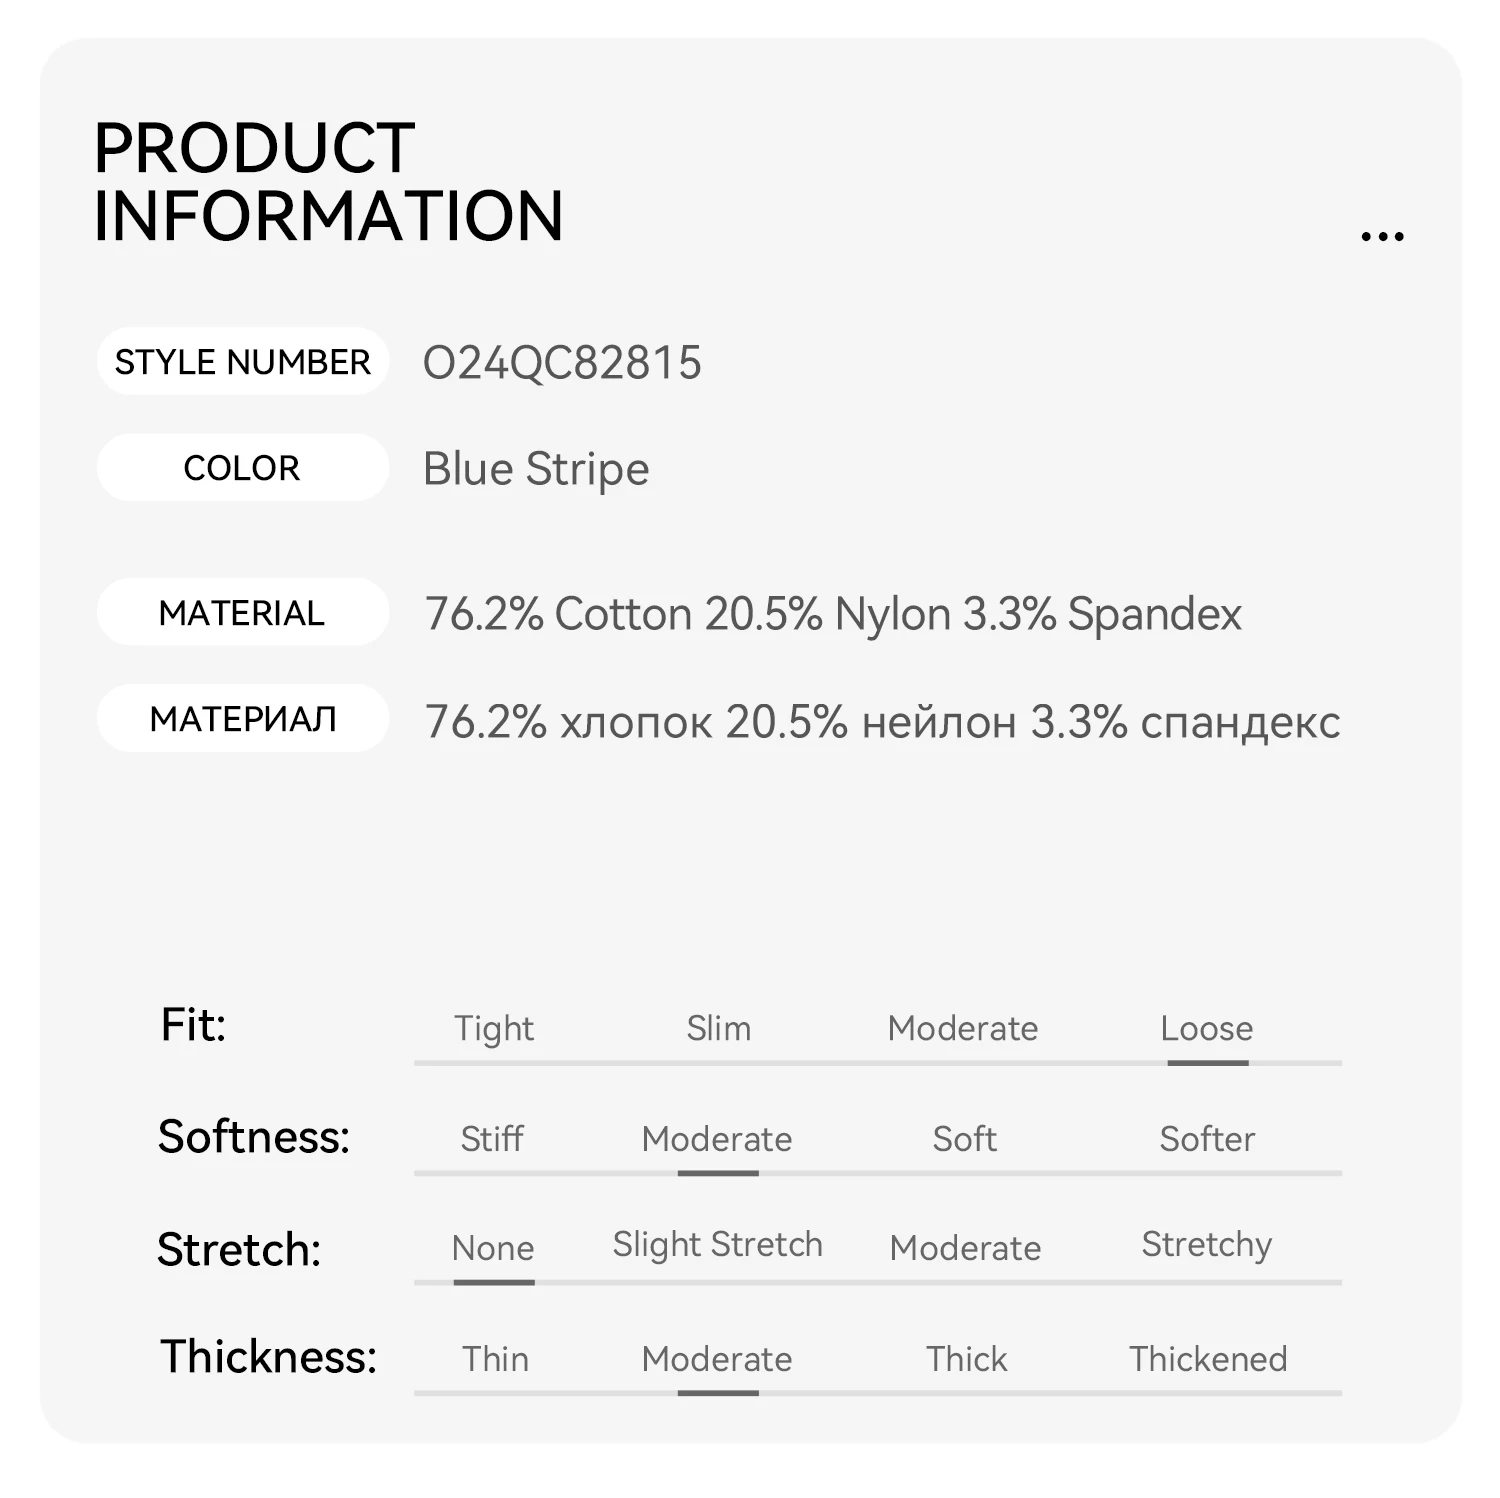
Task: Select None on the Stretch scale
Action: click(493, 1248)
